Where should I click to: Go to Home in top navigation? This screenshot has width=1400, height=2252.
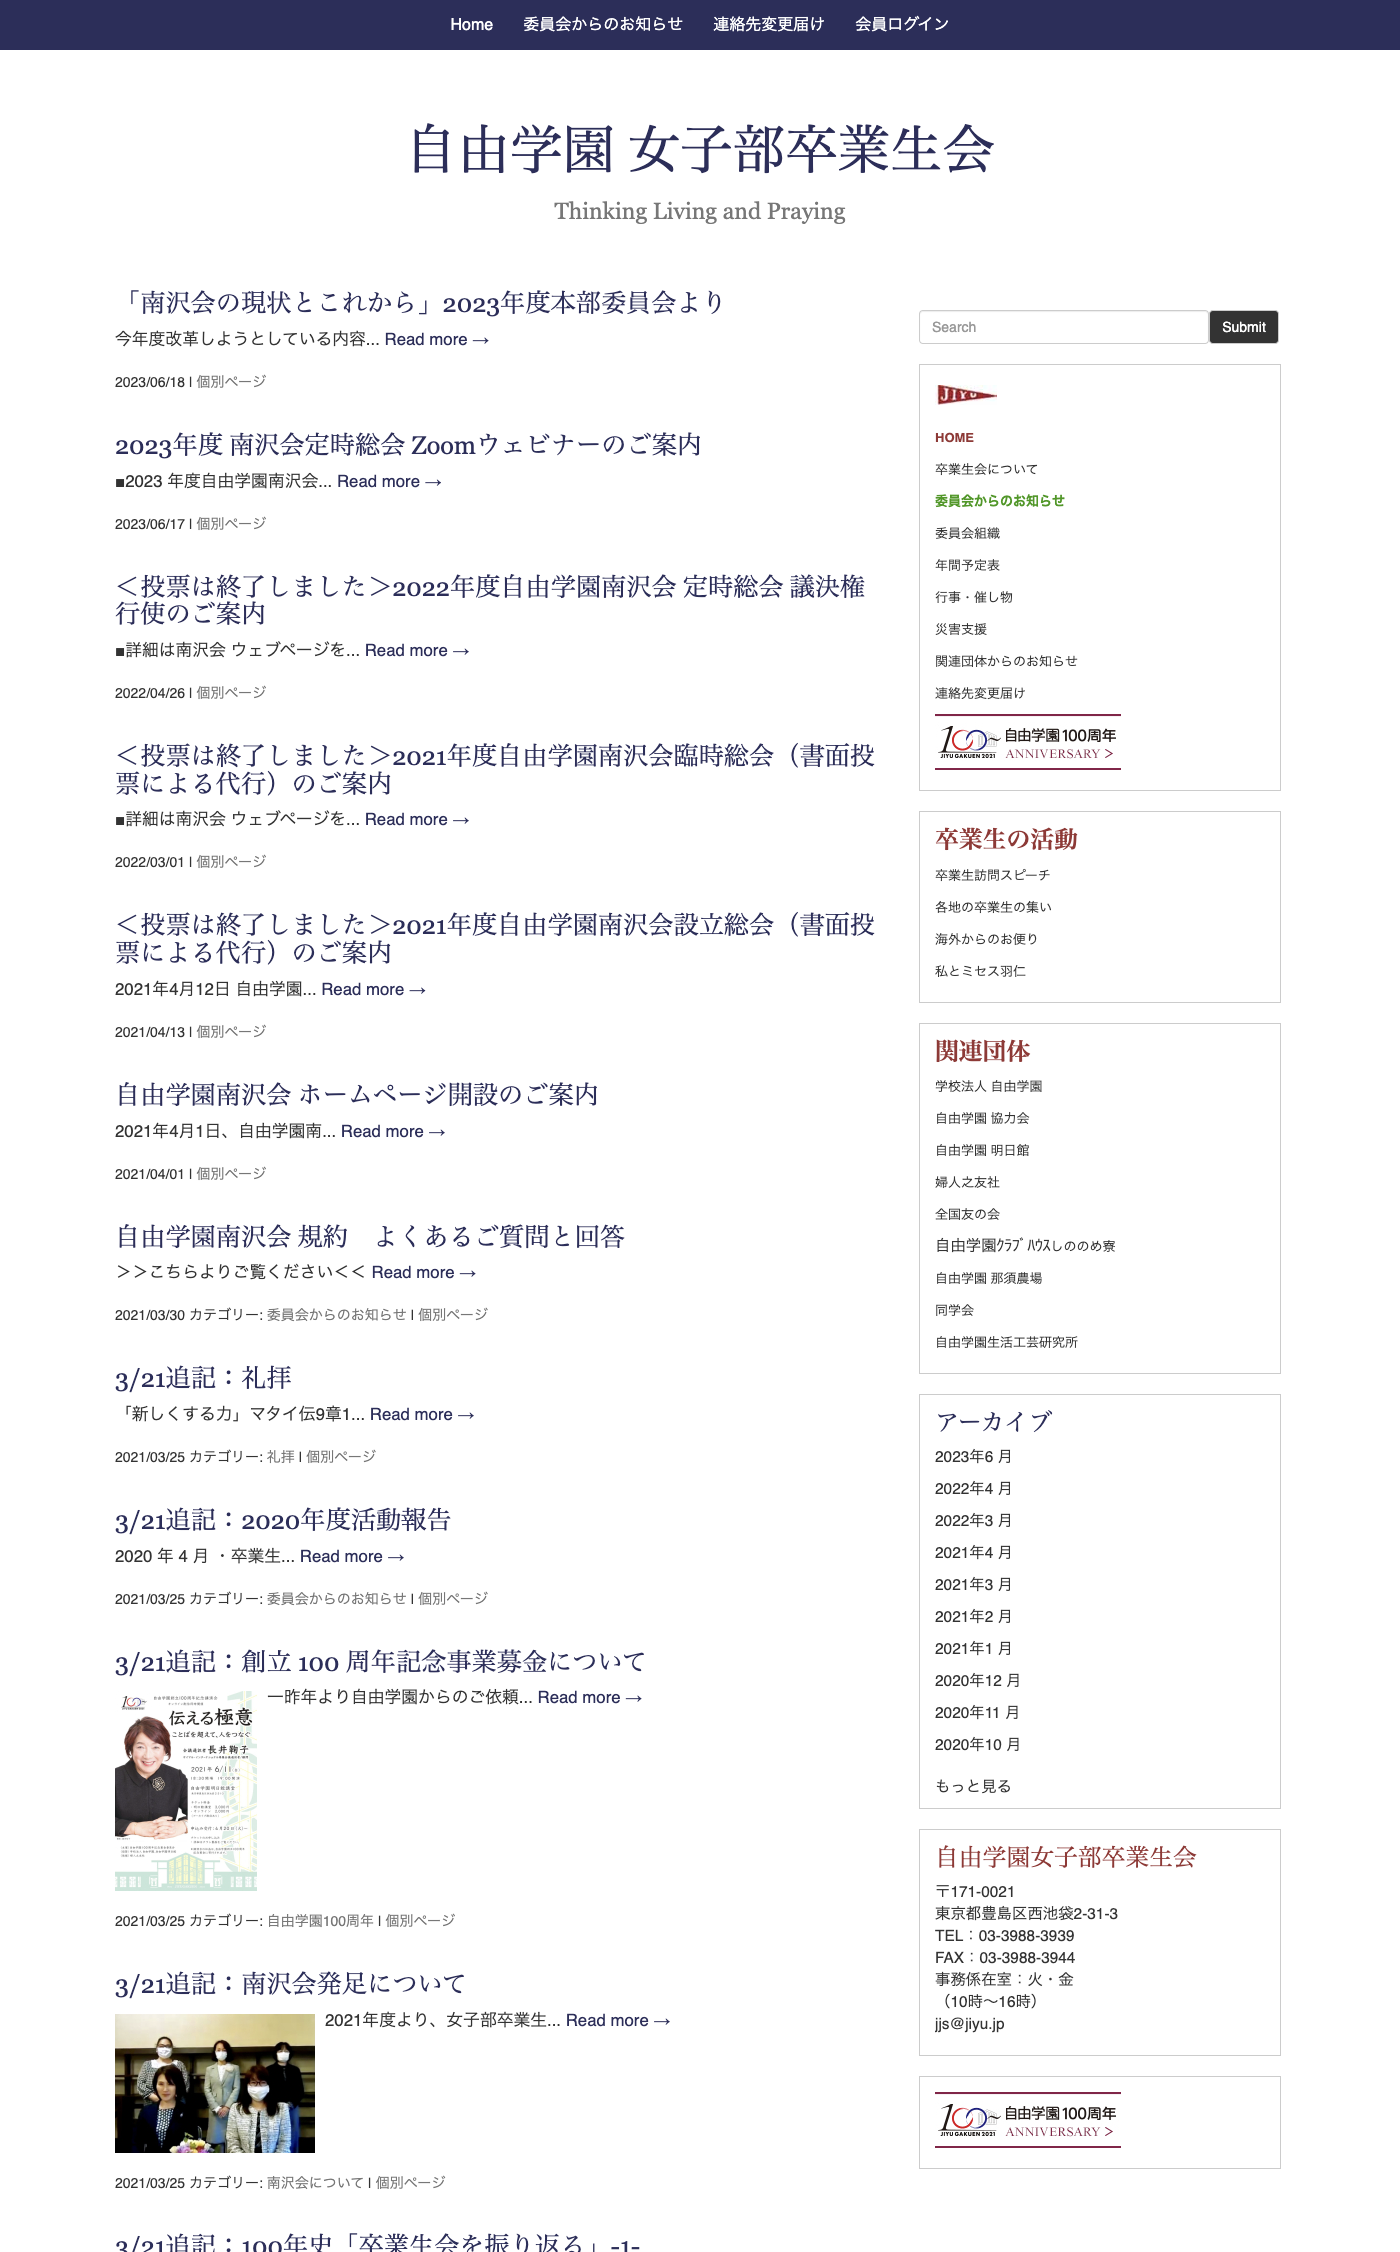point(471,24)
